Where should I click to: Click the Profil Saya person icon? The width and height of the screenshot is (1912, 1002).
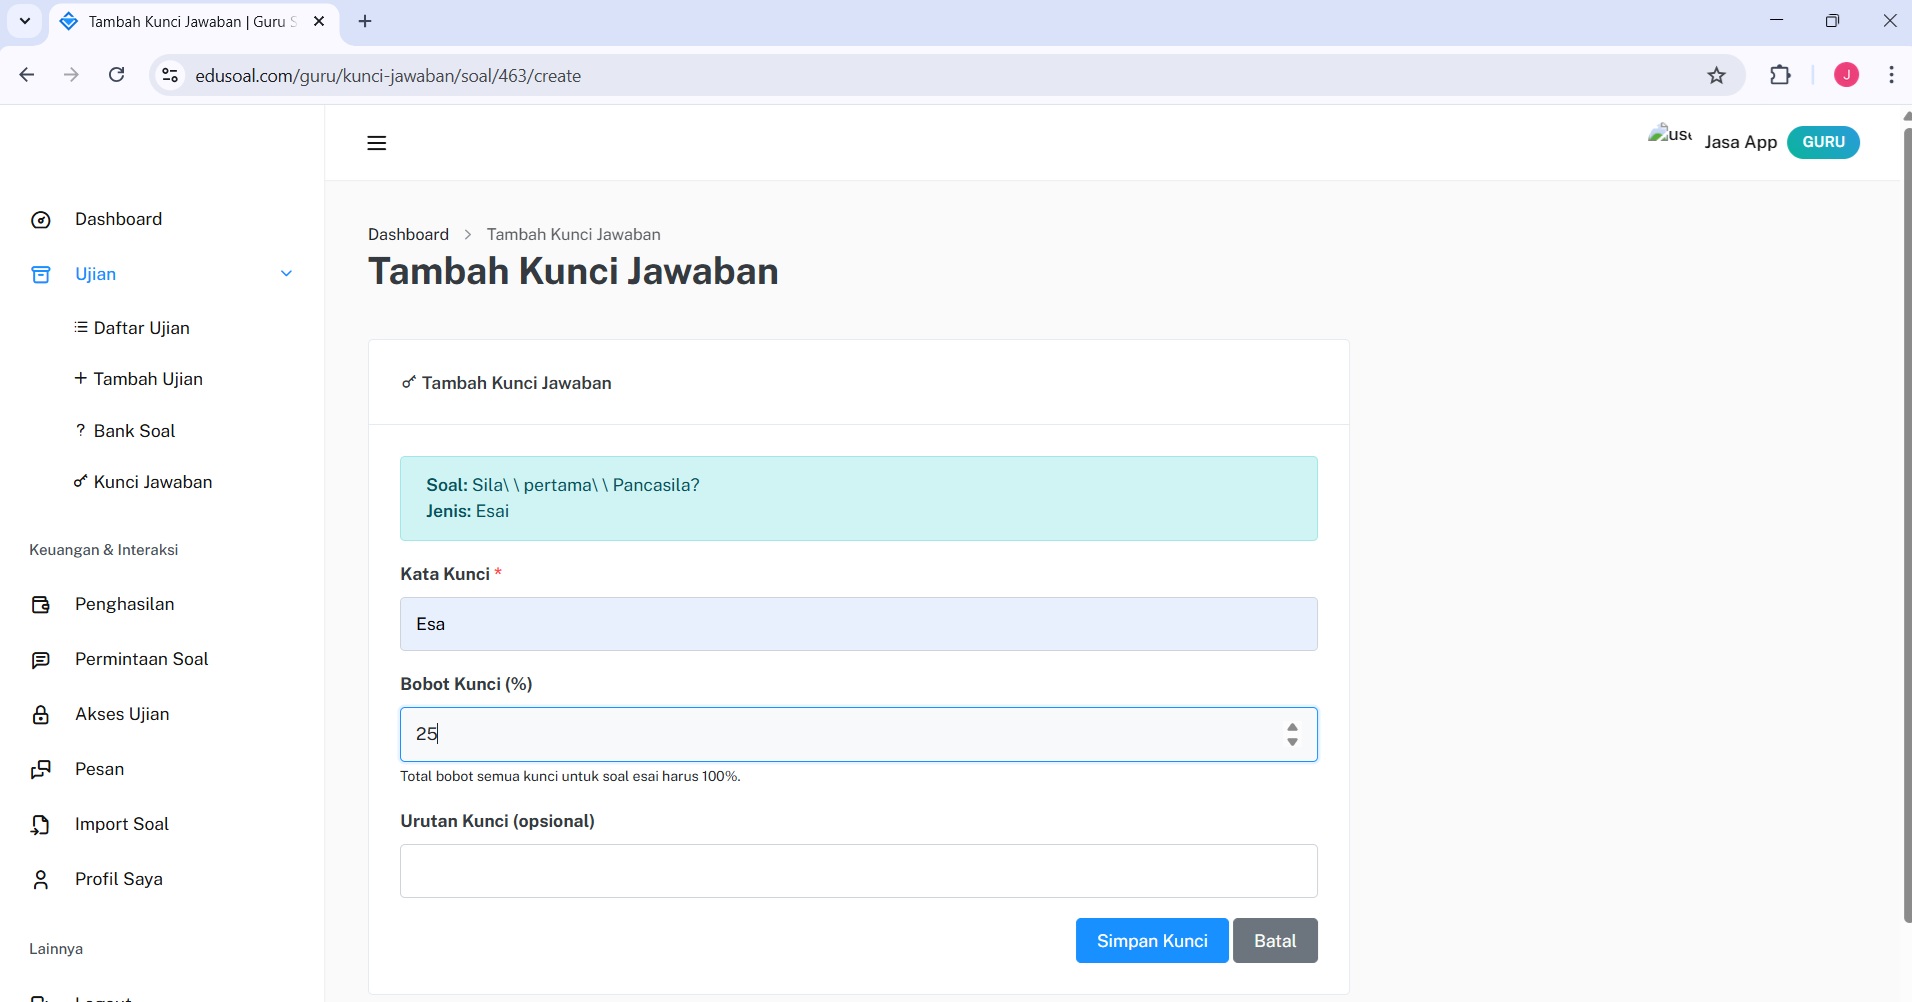tap(41, 880)
